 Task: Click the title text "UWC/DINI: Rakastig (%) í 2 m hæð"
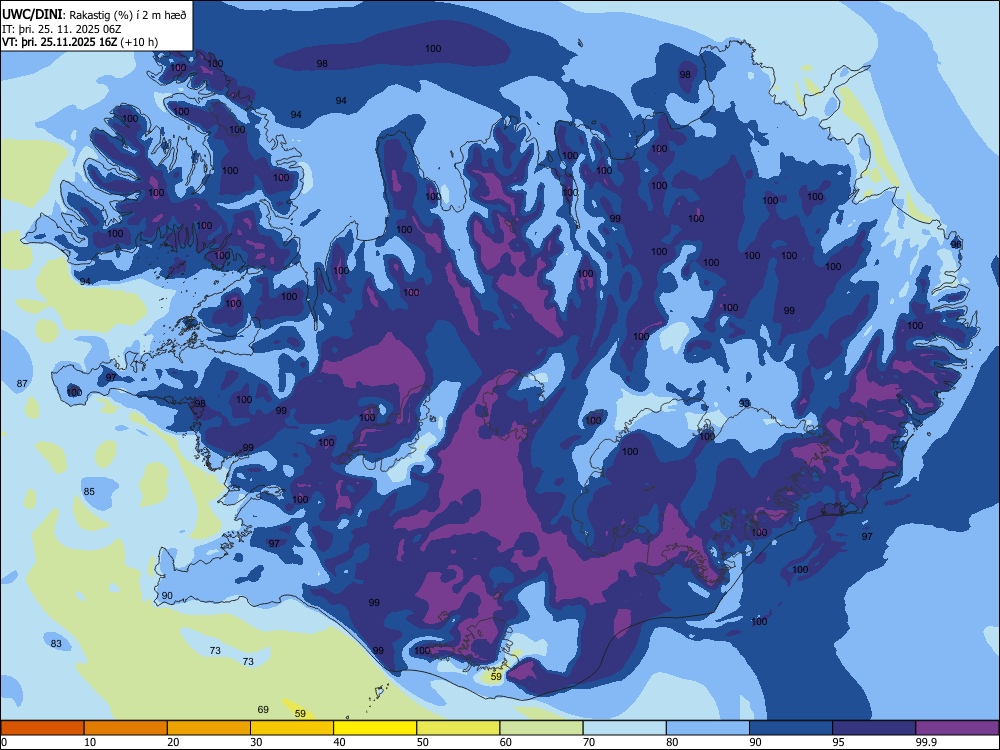point(94,15)
